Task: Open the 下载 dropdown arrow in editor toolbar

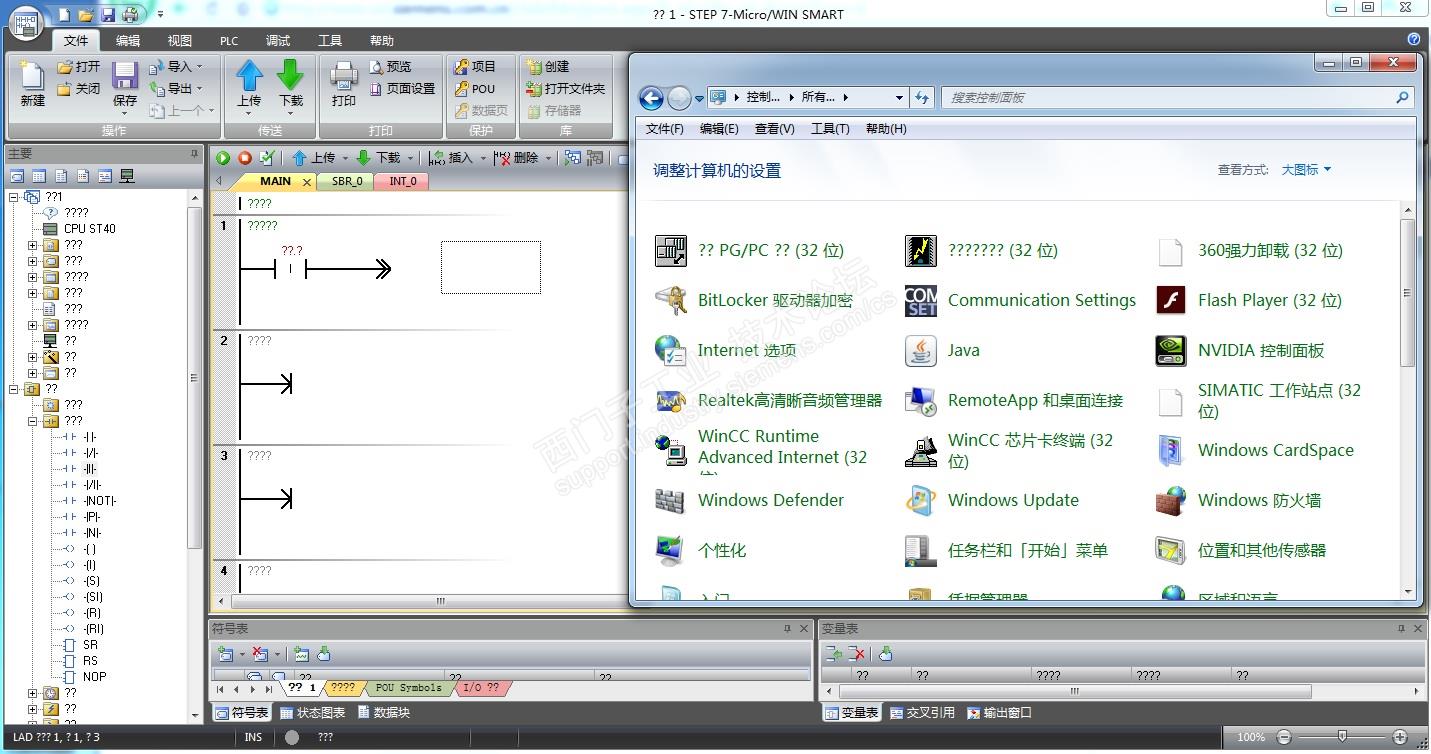Action: (x=410, y=158)
